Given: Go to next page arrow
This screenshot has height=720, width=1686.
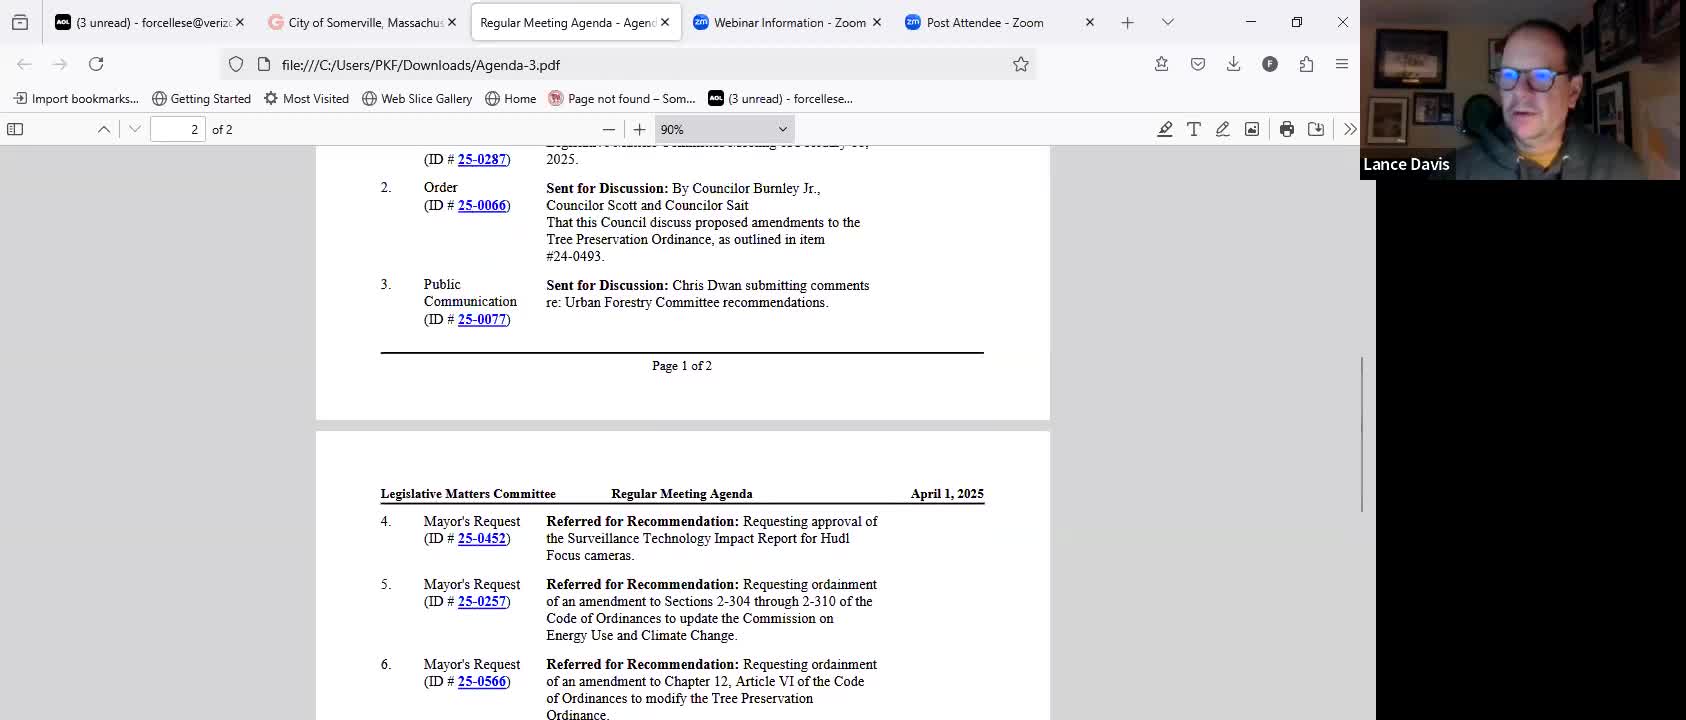Looking at the screenshot, I should coord(135,129).
